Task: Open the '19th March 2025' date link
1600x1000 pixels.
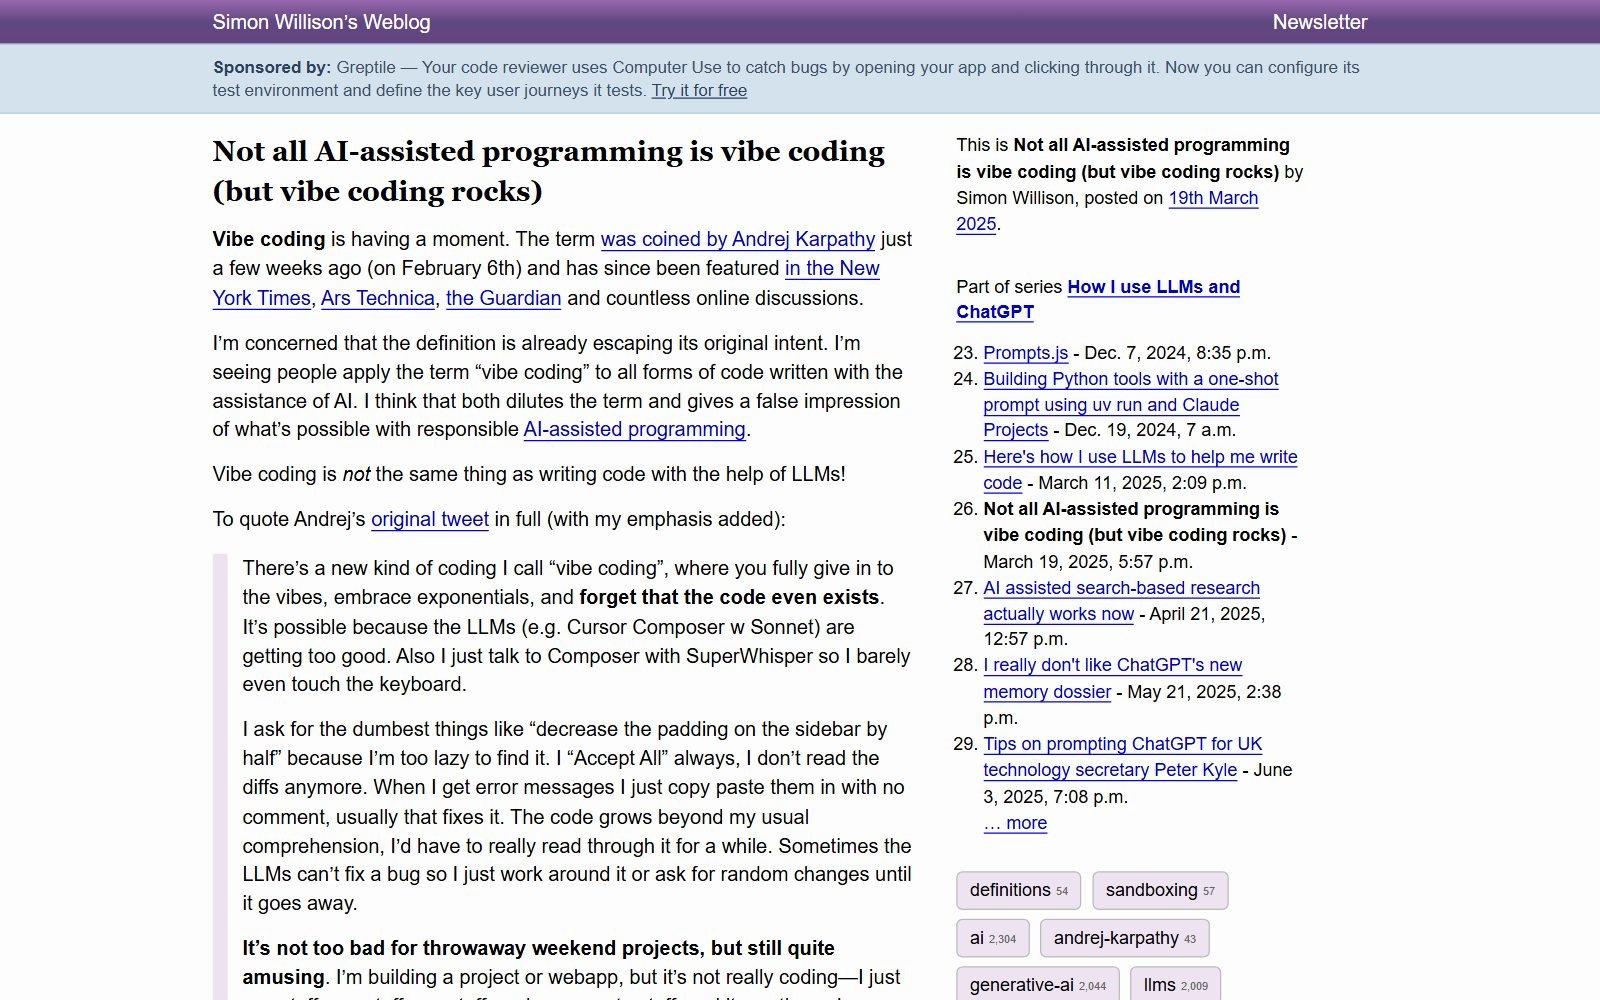Action: [x=1213, y=198]
